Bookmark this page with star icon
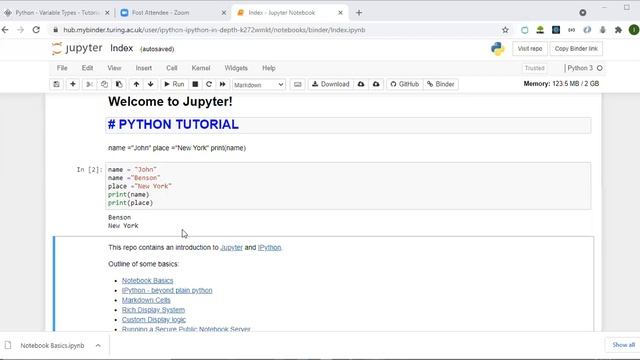The height and width of the screenshot is (360, 640). (505, 30)
